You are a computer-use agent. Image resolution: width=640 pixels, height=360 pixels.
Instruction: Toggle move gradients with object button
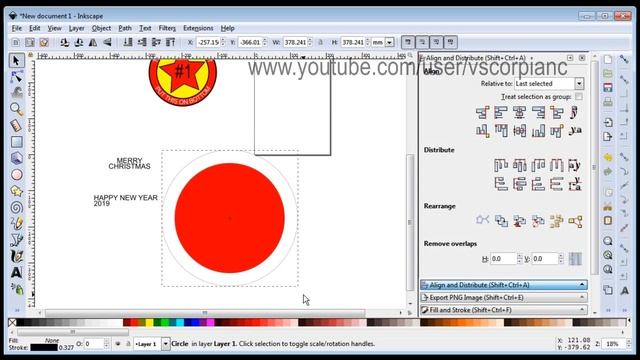(436, 42)
